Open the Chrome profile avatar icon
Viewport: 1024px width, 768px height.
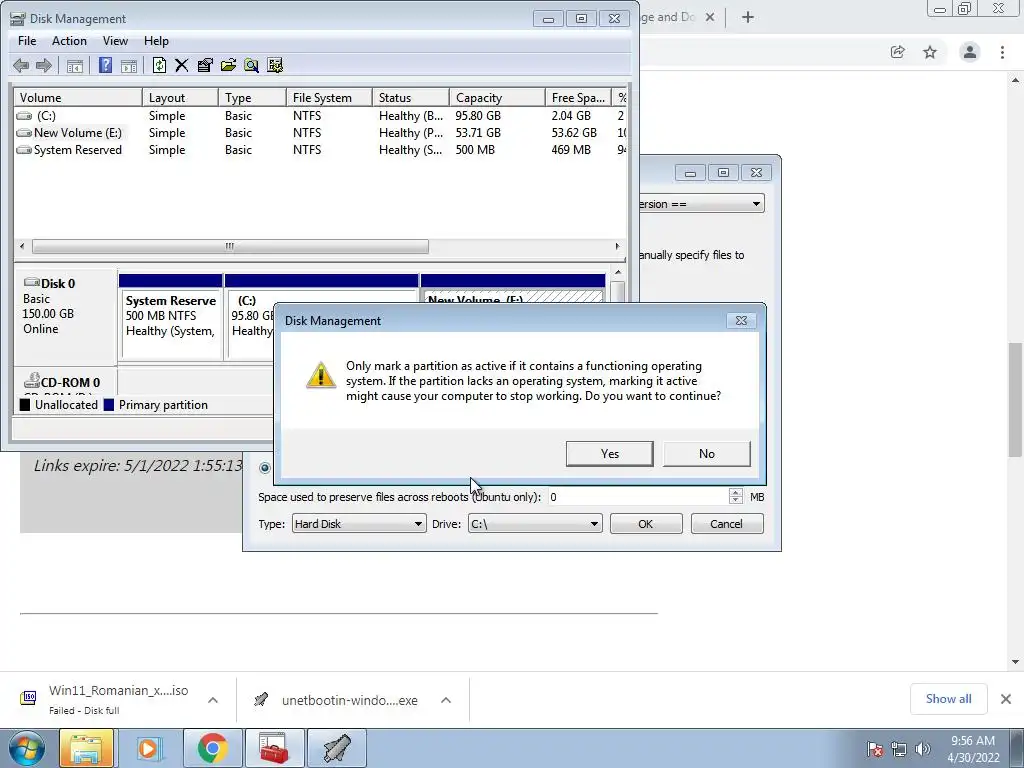coord(970,52)
